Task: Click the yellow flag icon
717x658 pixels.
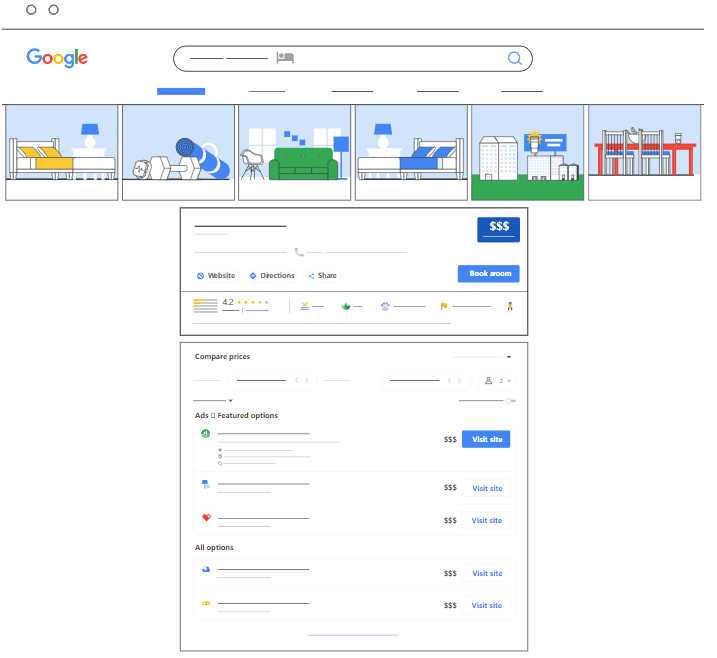Action: (444, 306)
